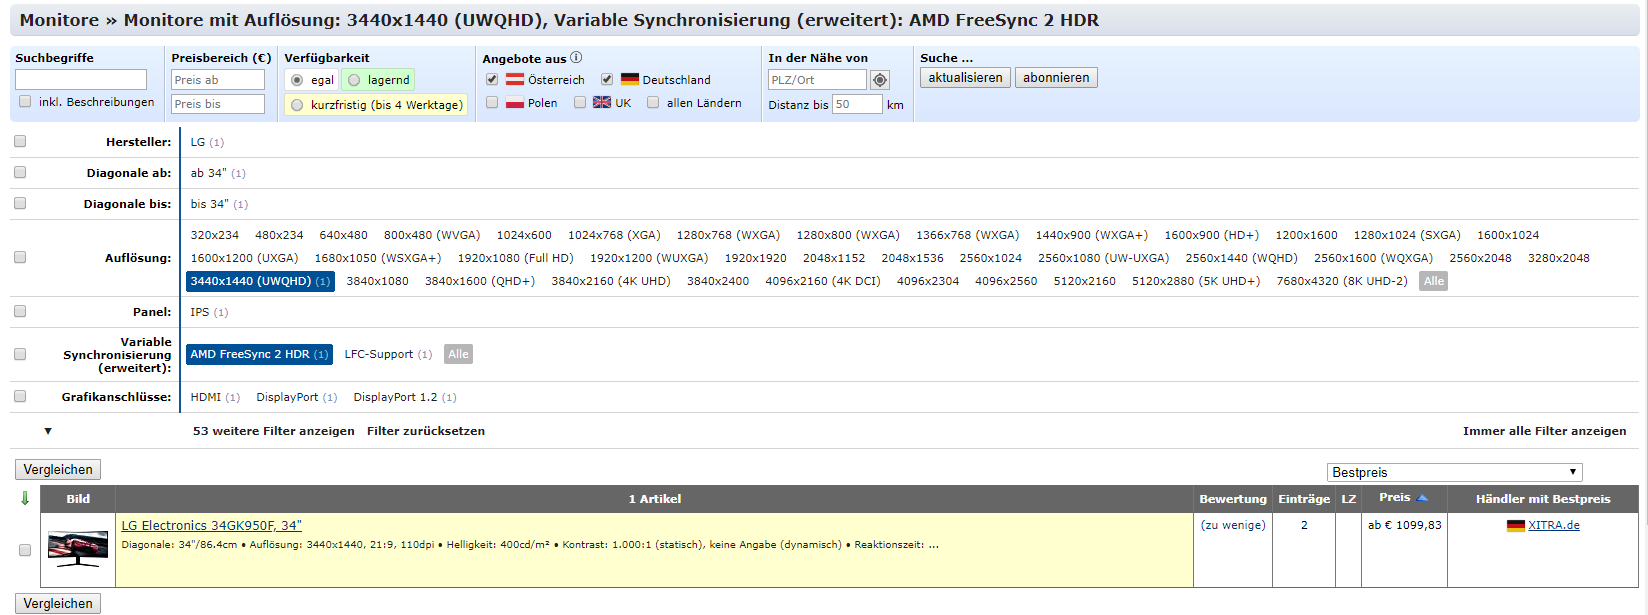Select 3840x2160 (4K UHD) resolution

pyautogui.click(x=611, y=281)
